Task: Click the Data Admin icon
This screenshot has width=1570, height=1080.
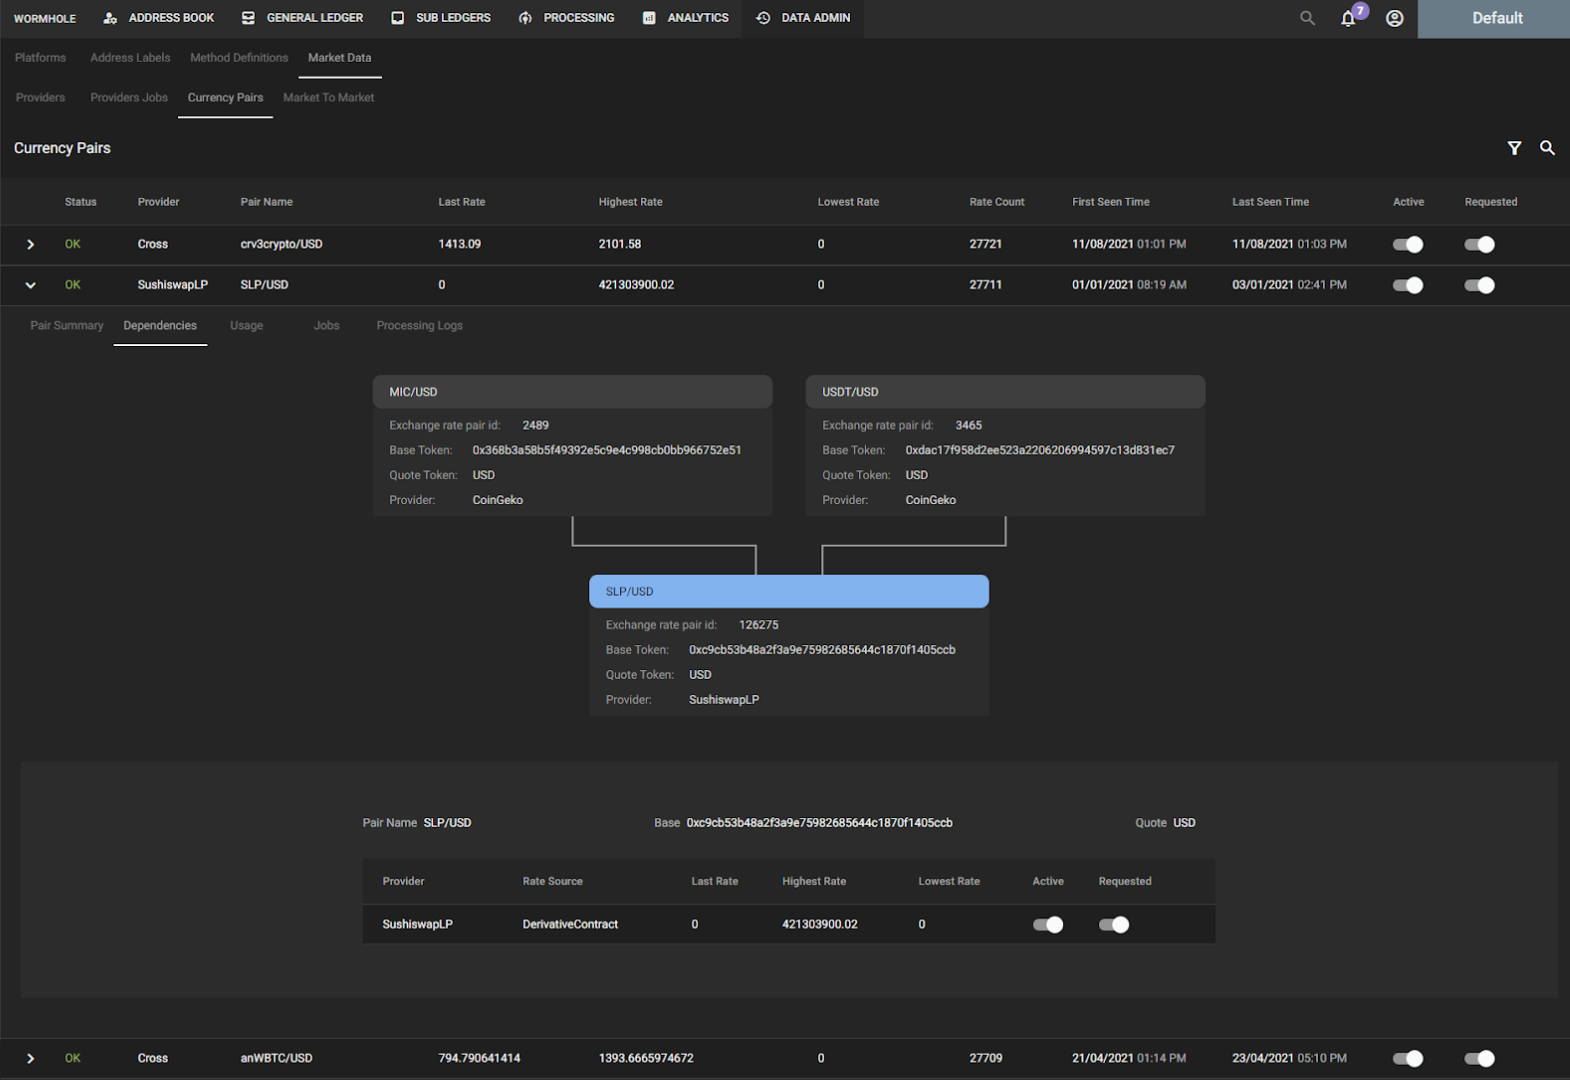Action: tap(763, 18)
